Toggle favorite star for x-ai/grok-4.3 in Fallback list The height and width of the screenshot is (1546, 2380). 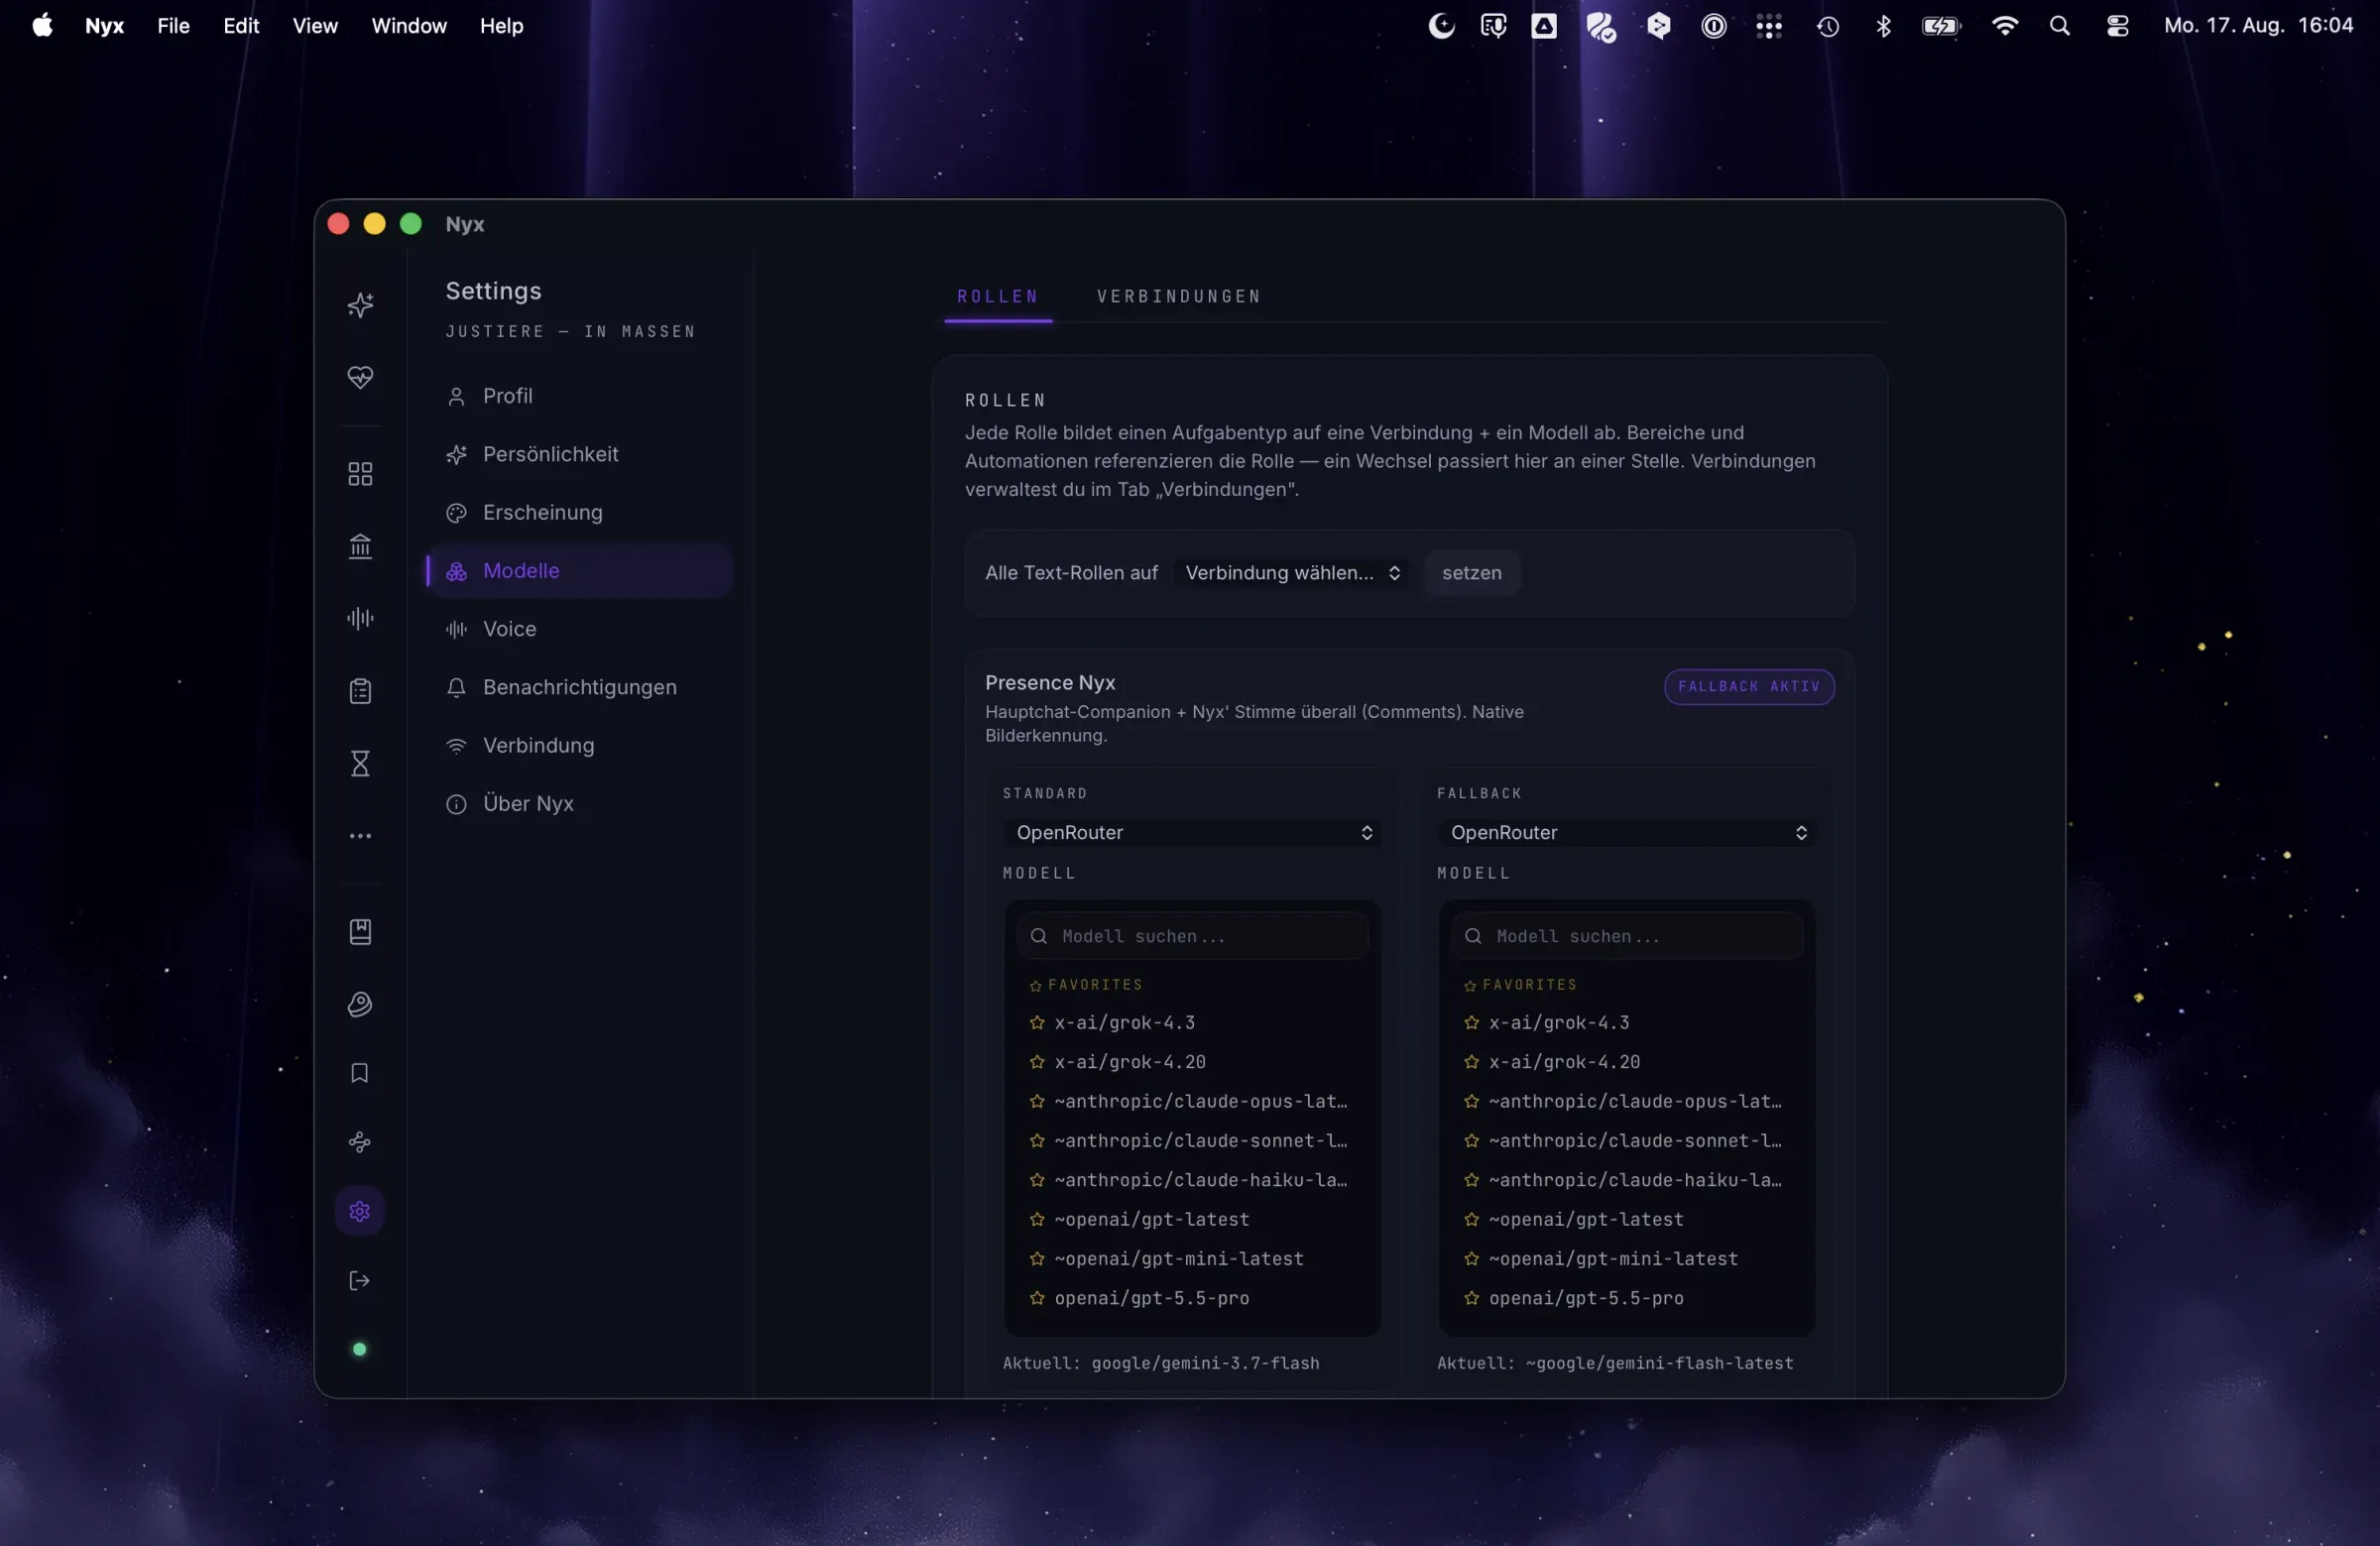[1471, 1022]
